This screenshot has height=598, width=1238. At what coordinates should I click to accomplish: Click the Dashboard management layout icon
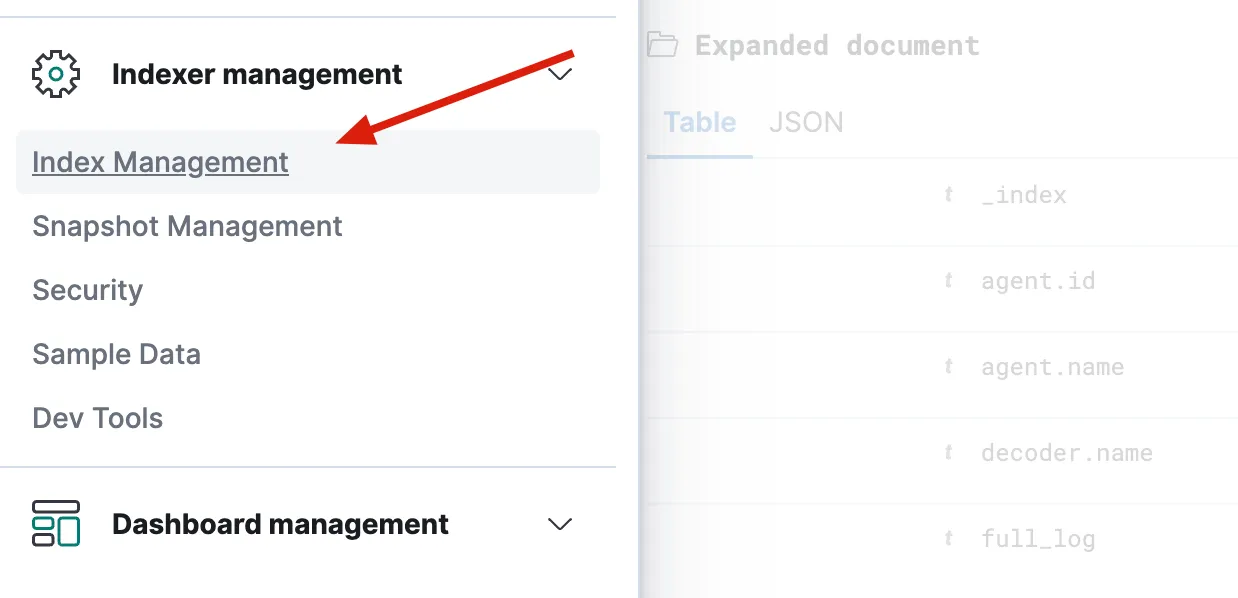56,524
